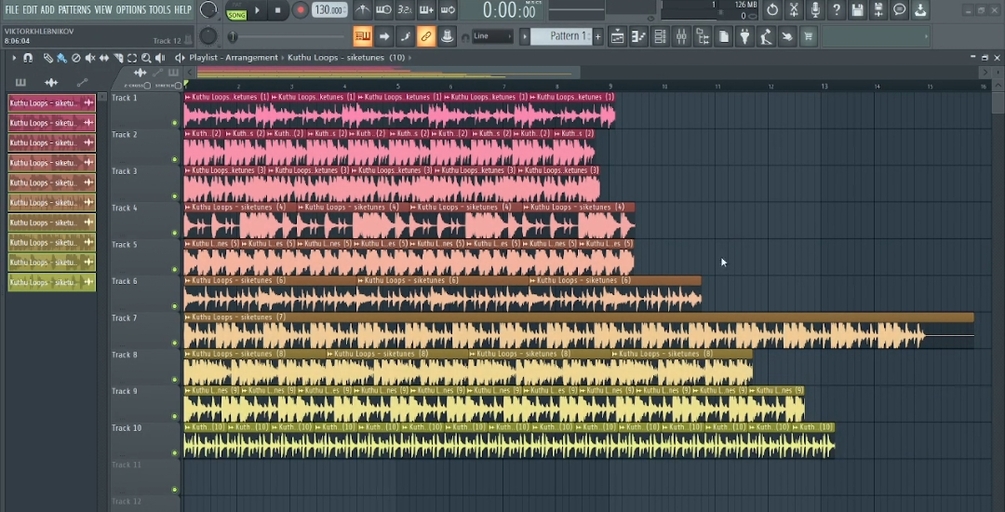Image resolution: width=1005 pixels, height=512 pixels.
Task: Toggle the playlist snap magnet icon
Action: 28,58
